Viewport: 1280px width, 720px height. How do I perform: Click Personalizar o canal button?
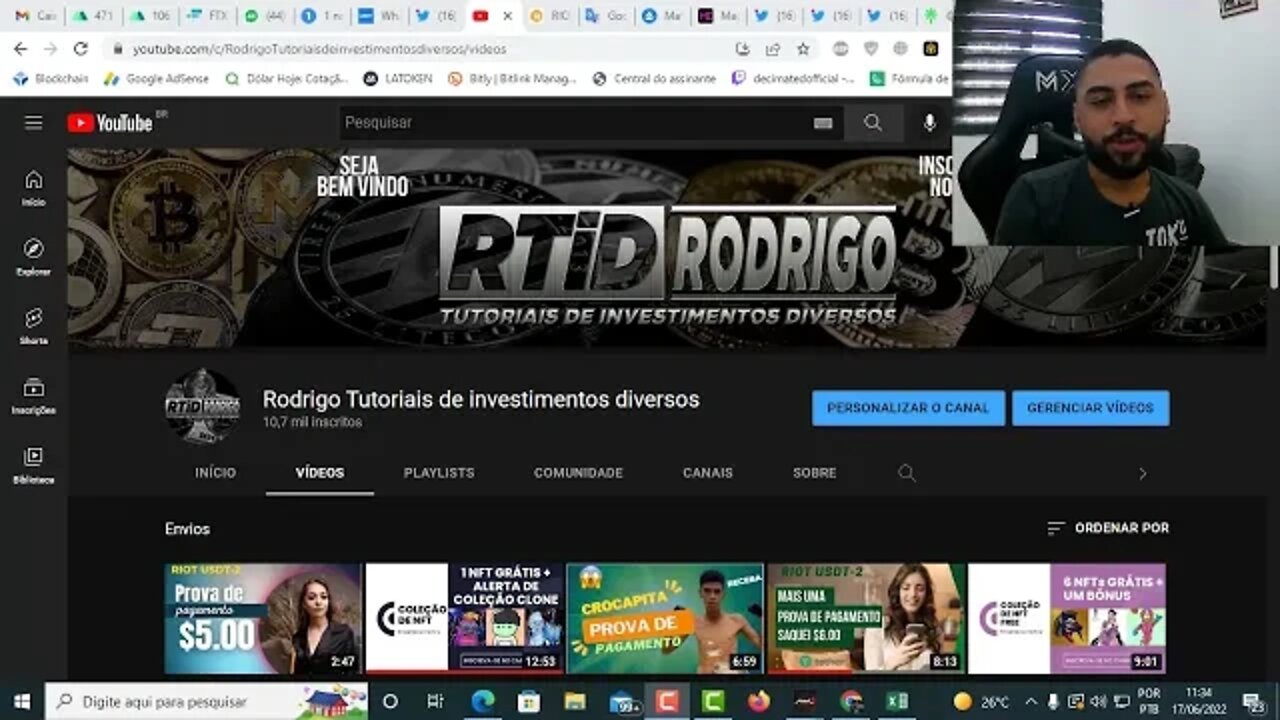[x=908, y=408]
